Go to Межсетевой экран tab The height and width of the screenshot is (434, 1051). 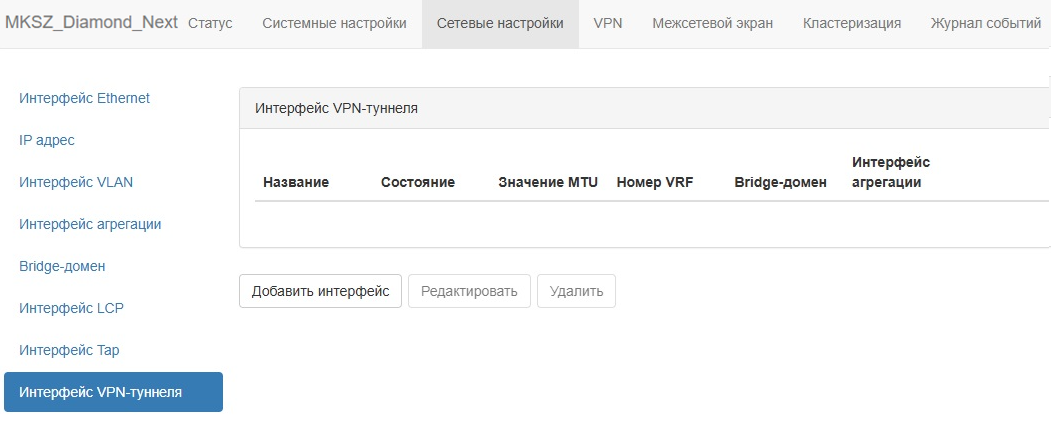pyautogui.click(x=713, y=23)
